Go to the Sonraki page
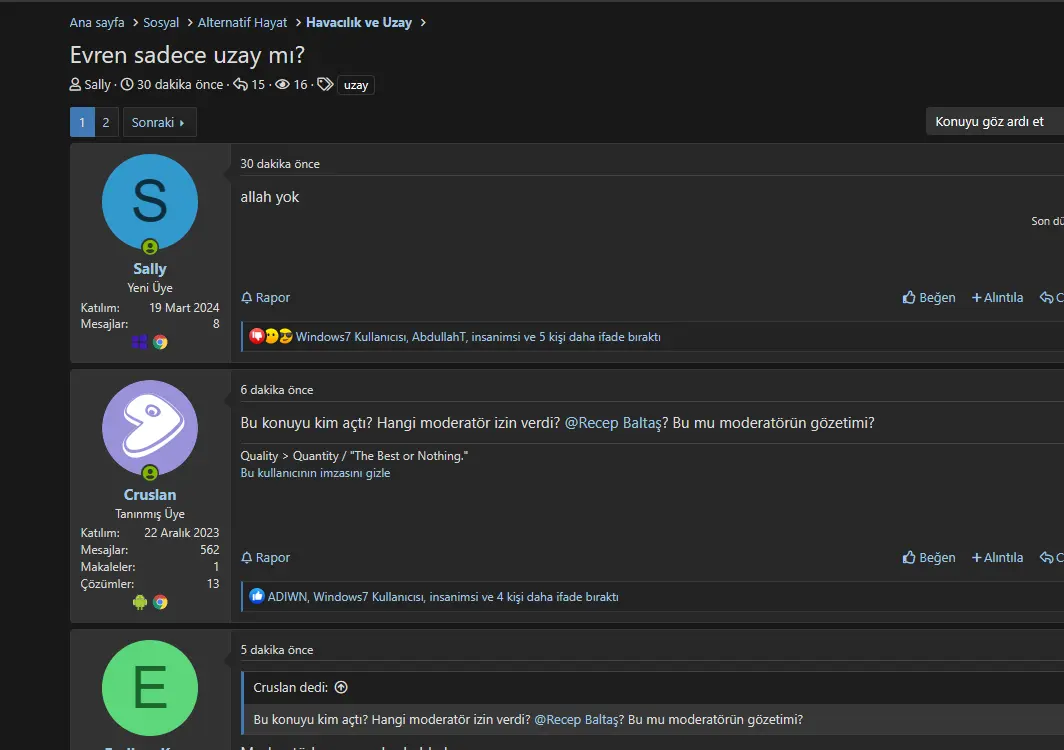The height and width of the screenshot is (750, 1064). tap(159, 122)
